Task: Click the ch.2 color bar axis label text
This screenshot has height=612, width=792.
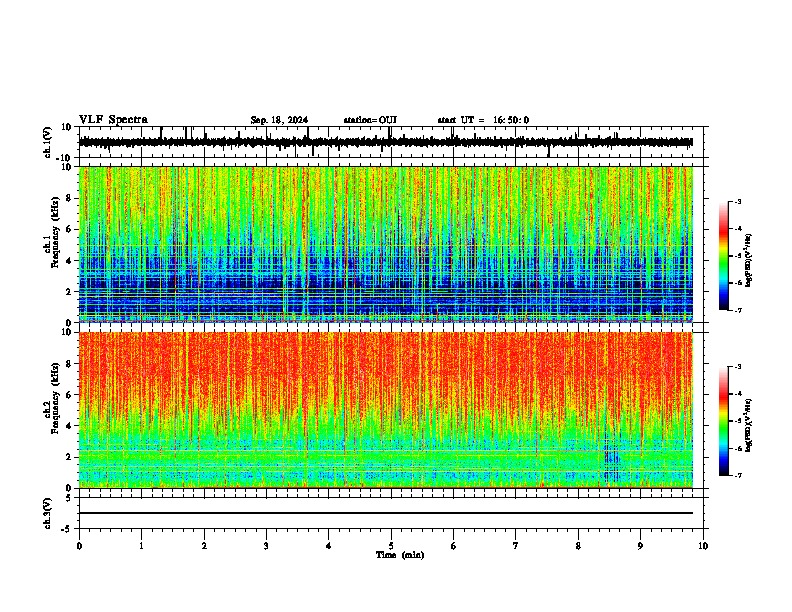Action: [749, 425]
